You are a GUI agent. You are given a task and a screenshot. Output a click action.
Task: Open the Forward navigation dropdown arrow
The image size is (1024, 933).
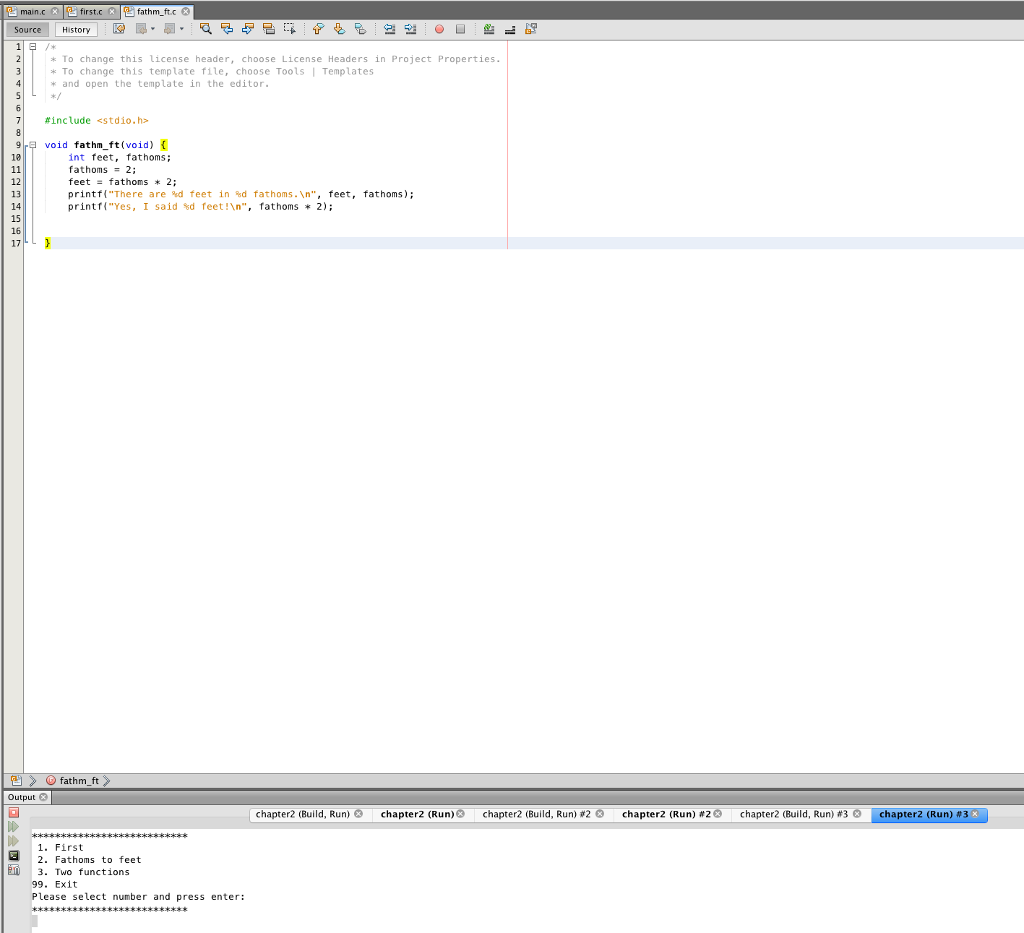182,29
